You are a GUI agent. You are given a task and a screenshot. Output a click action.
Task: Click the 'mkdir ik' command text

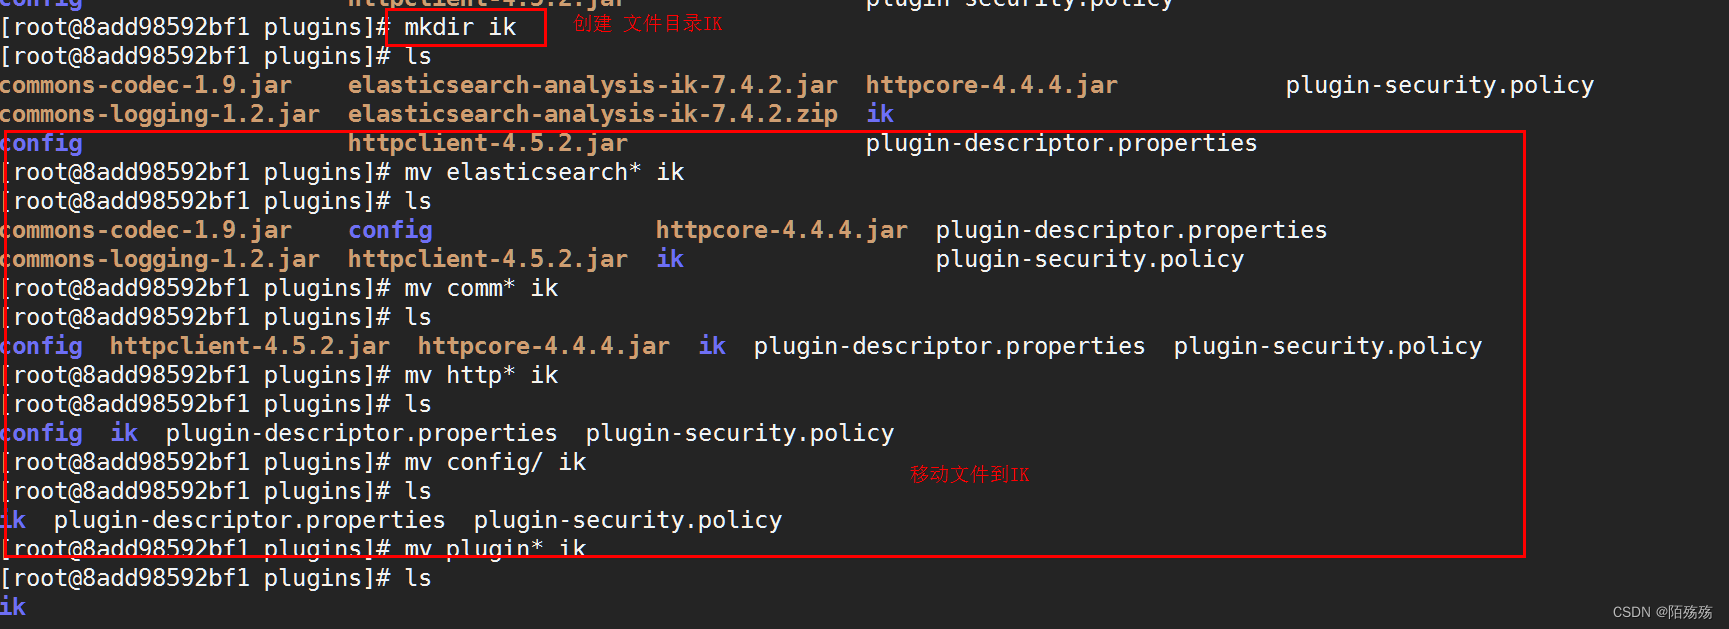pos(460,27)
